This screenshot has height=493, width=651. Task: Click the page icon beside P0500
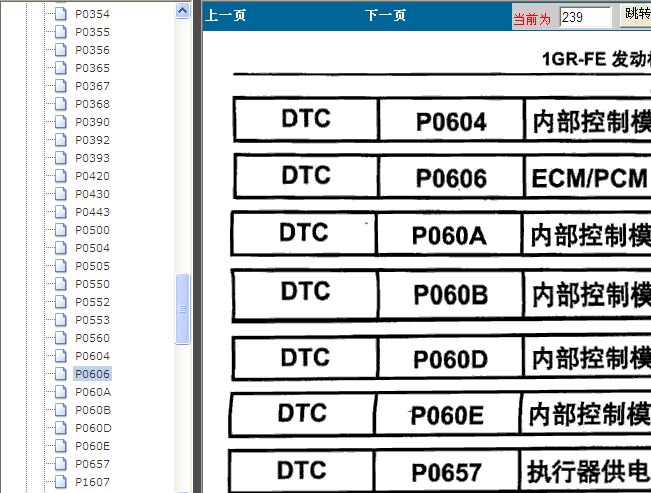pos(61,230)
